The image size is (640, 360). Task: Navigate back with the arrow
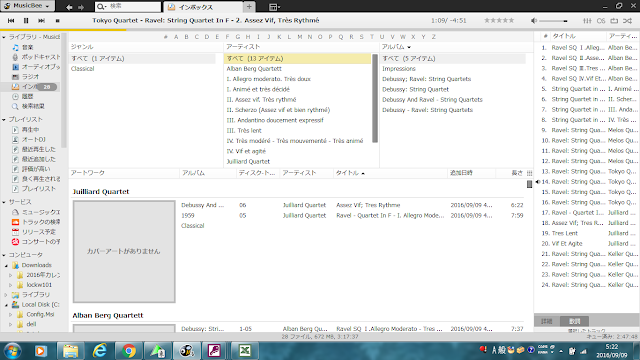69,7
